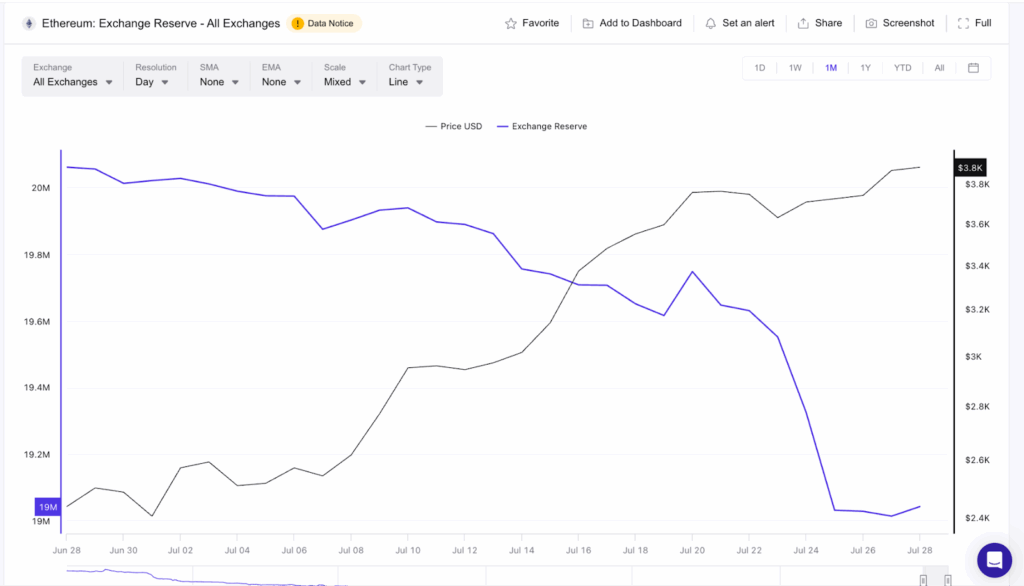Image resolution: width=1024 pixels, height=586 pixels.
Task: Toggle the Price USD legend series
Action: 454,126
